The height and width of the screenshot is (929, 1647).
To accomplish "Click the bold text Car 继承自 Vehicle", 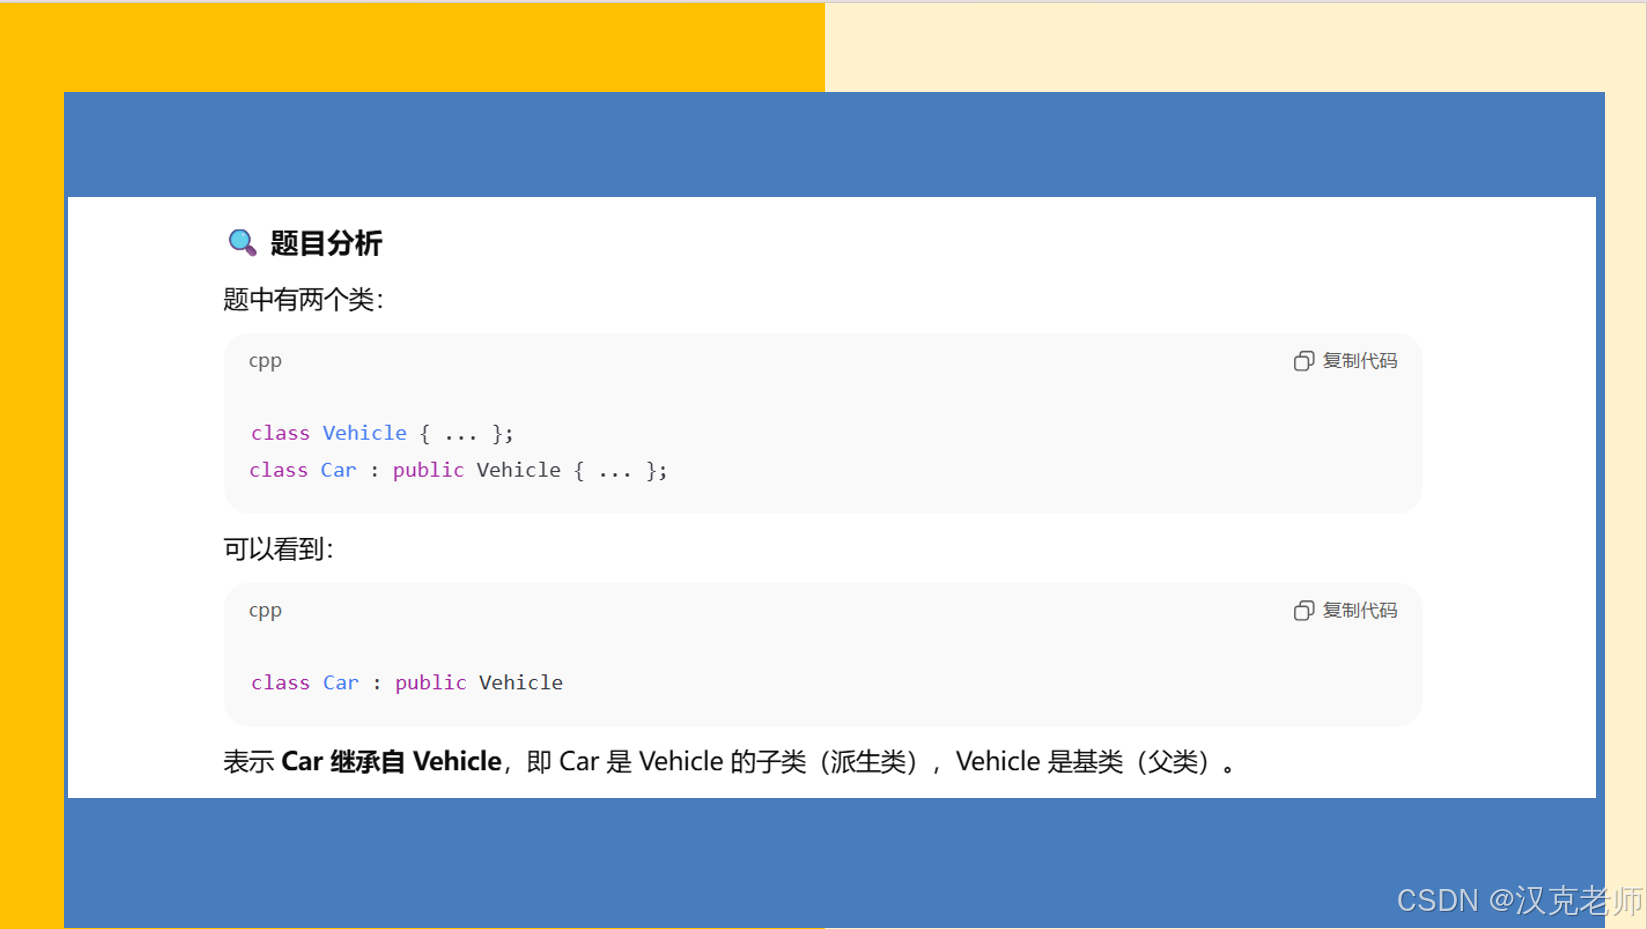I will 391,761.
